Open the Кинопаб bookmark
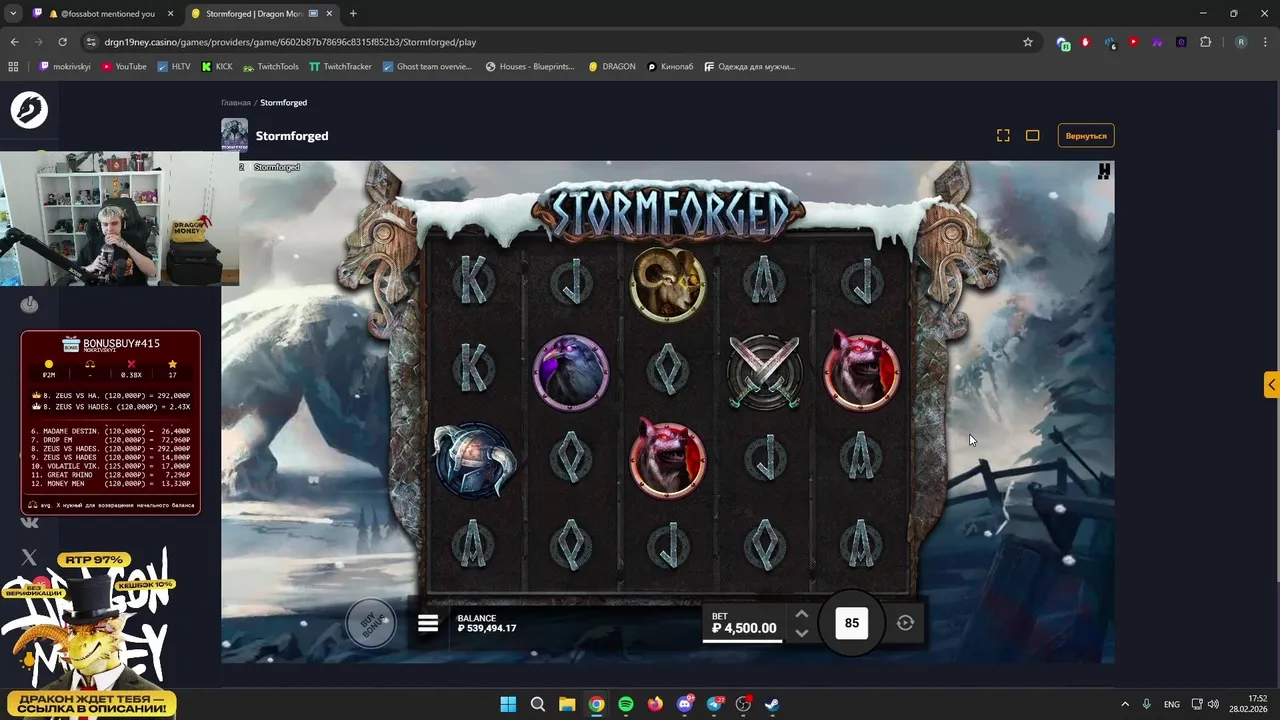The image size is (1280, 720). click(x=671, y=67)
